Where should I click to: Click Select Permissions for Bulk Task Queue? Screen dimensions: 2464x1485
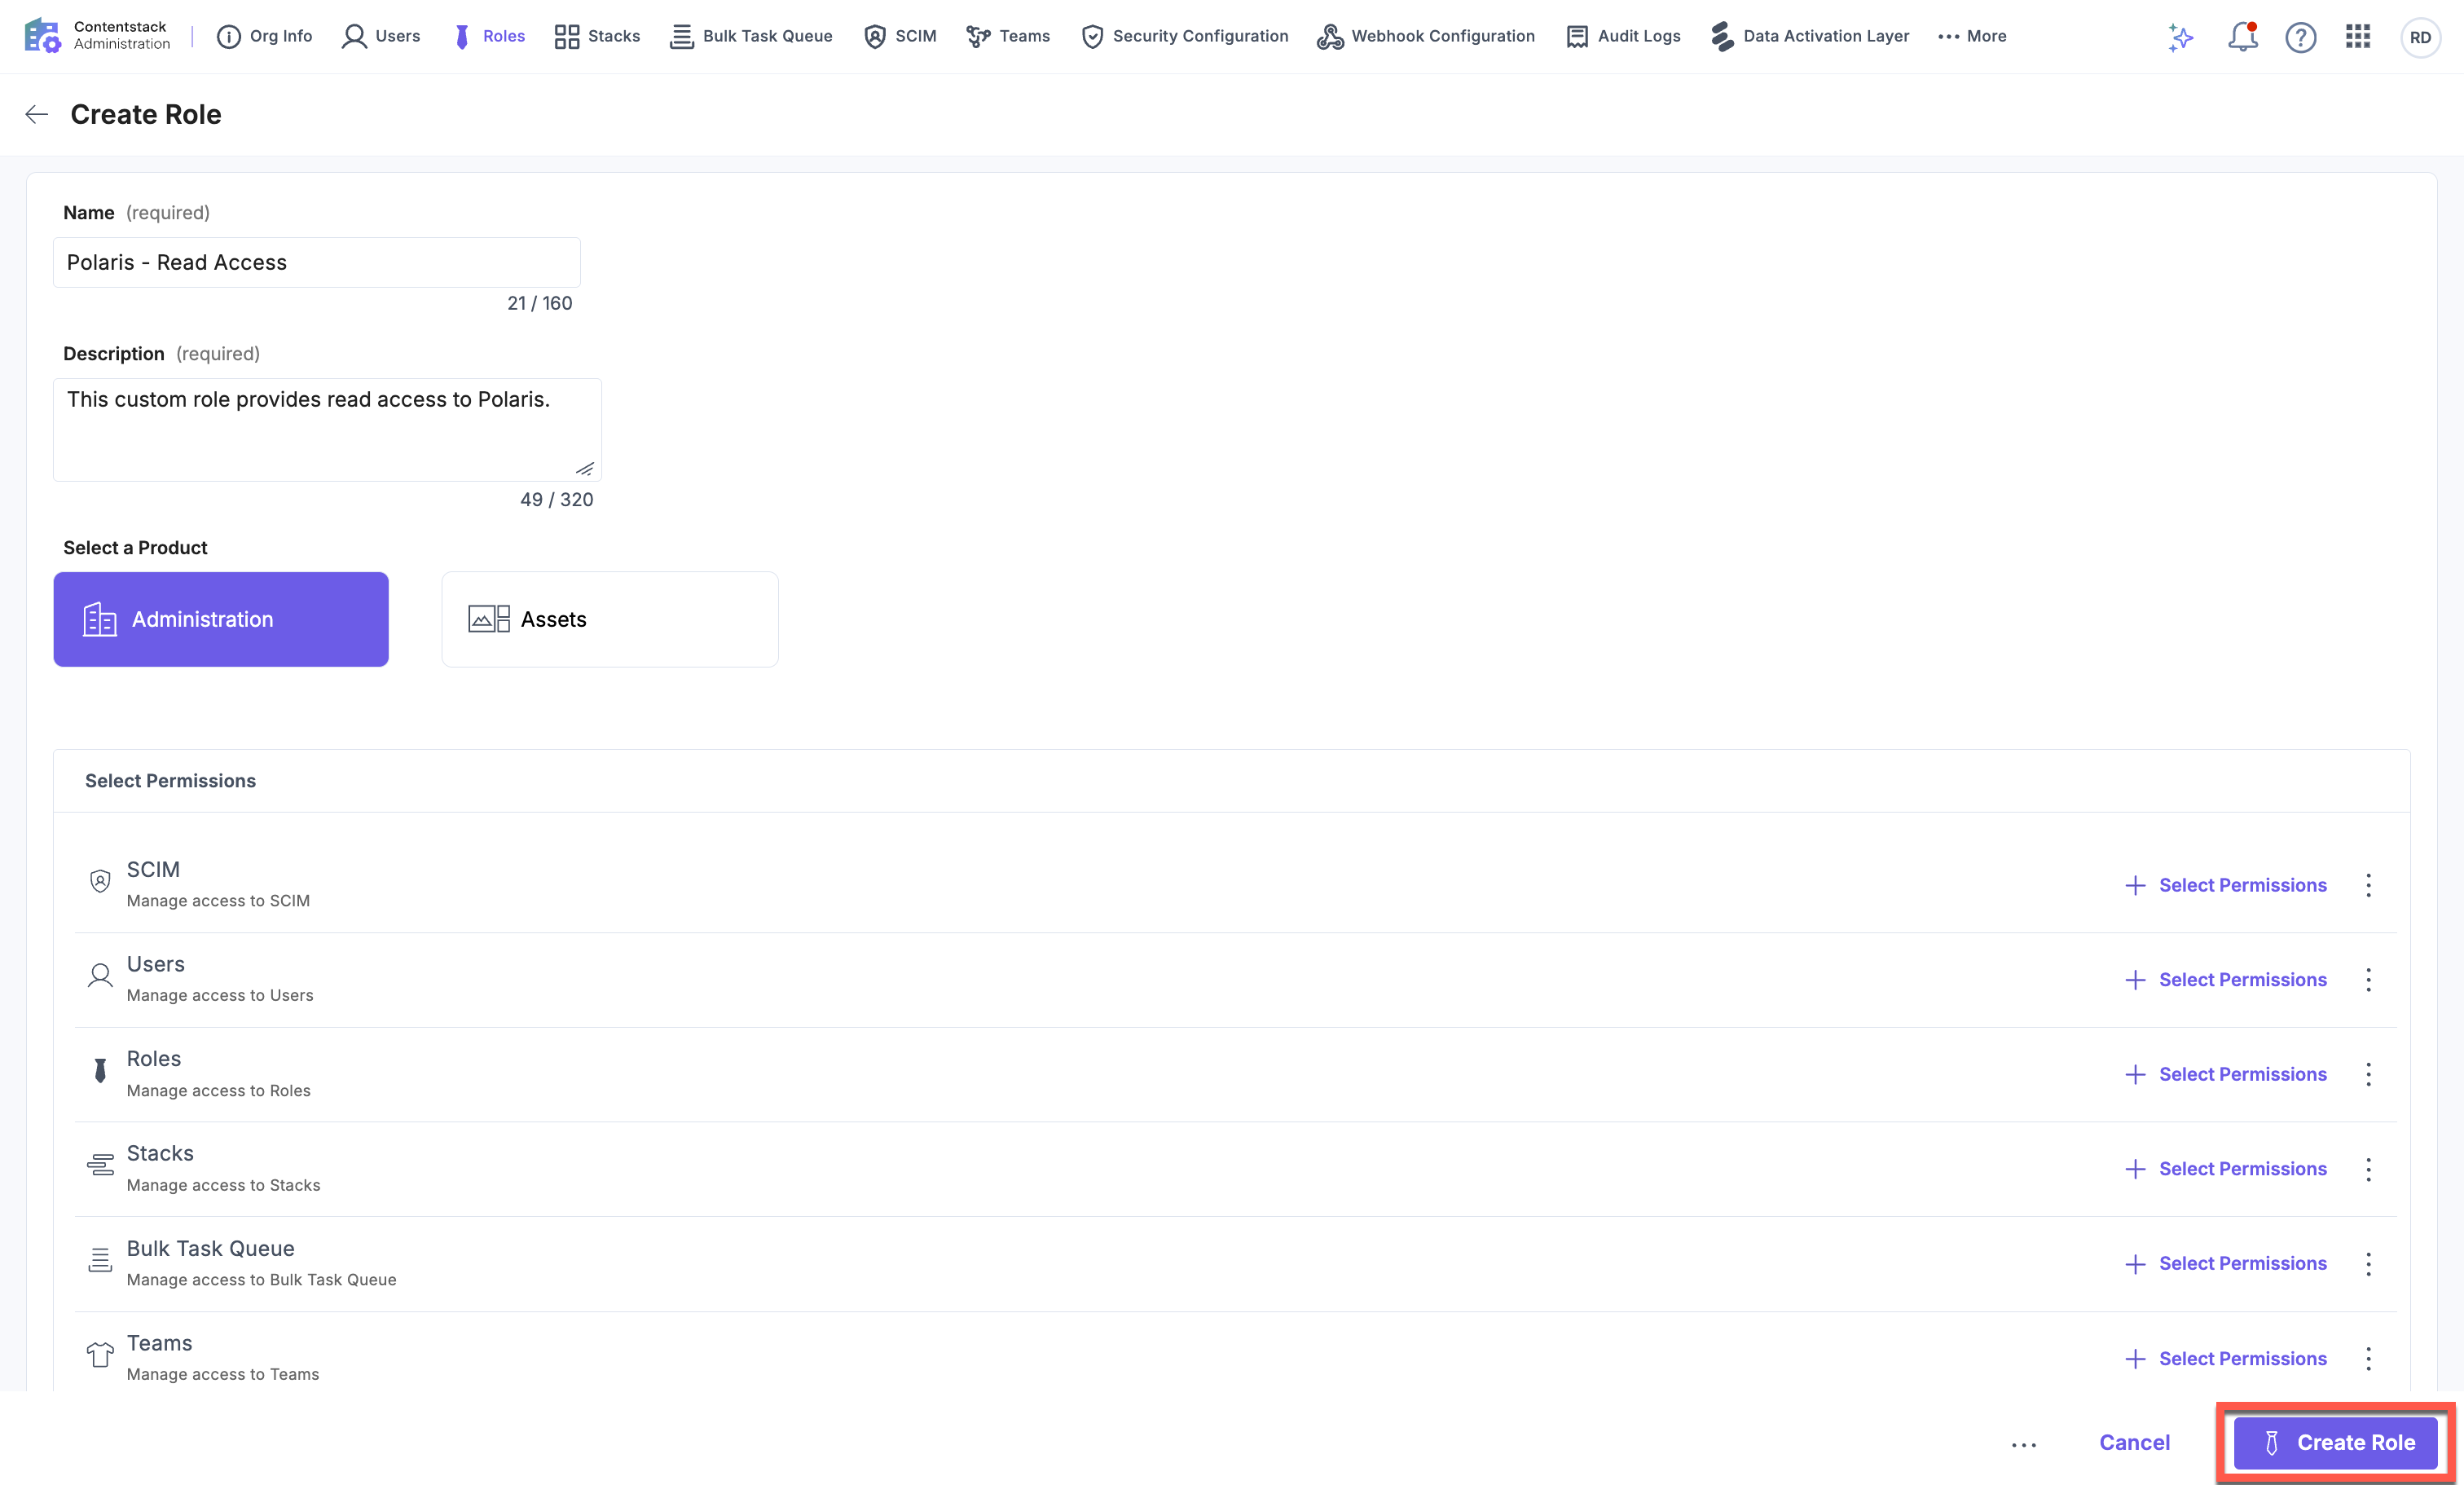click(2226, 1263)
